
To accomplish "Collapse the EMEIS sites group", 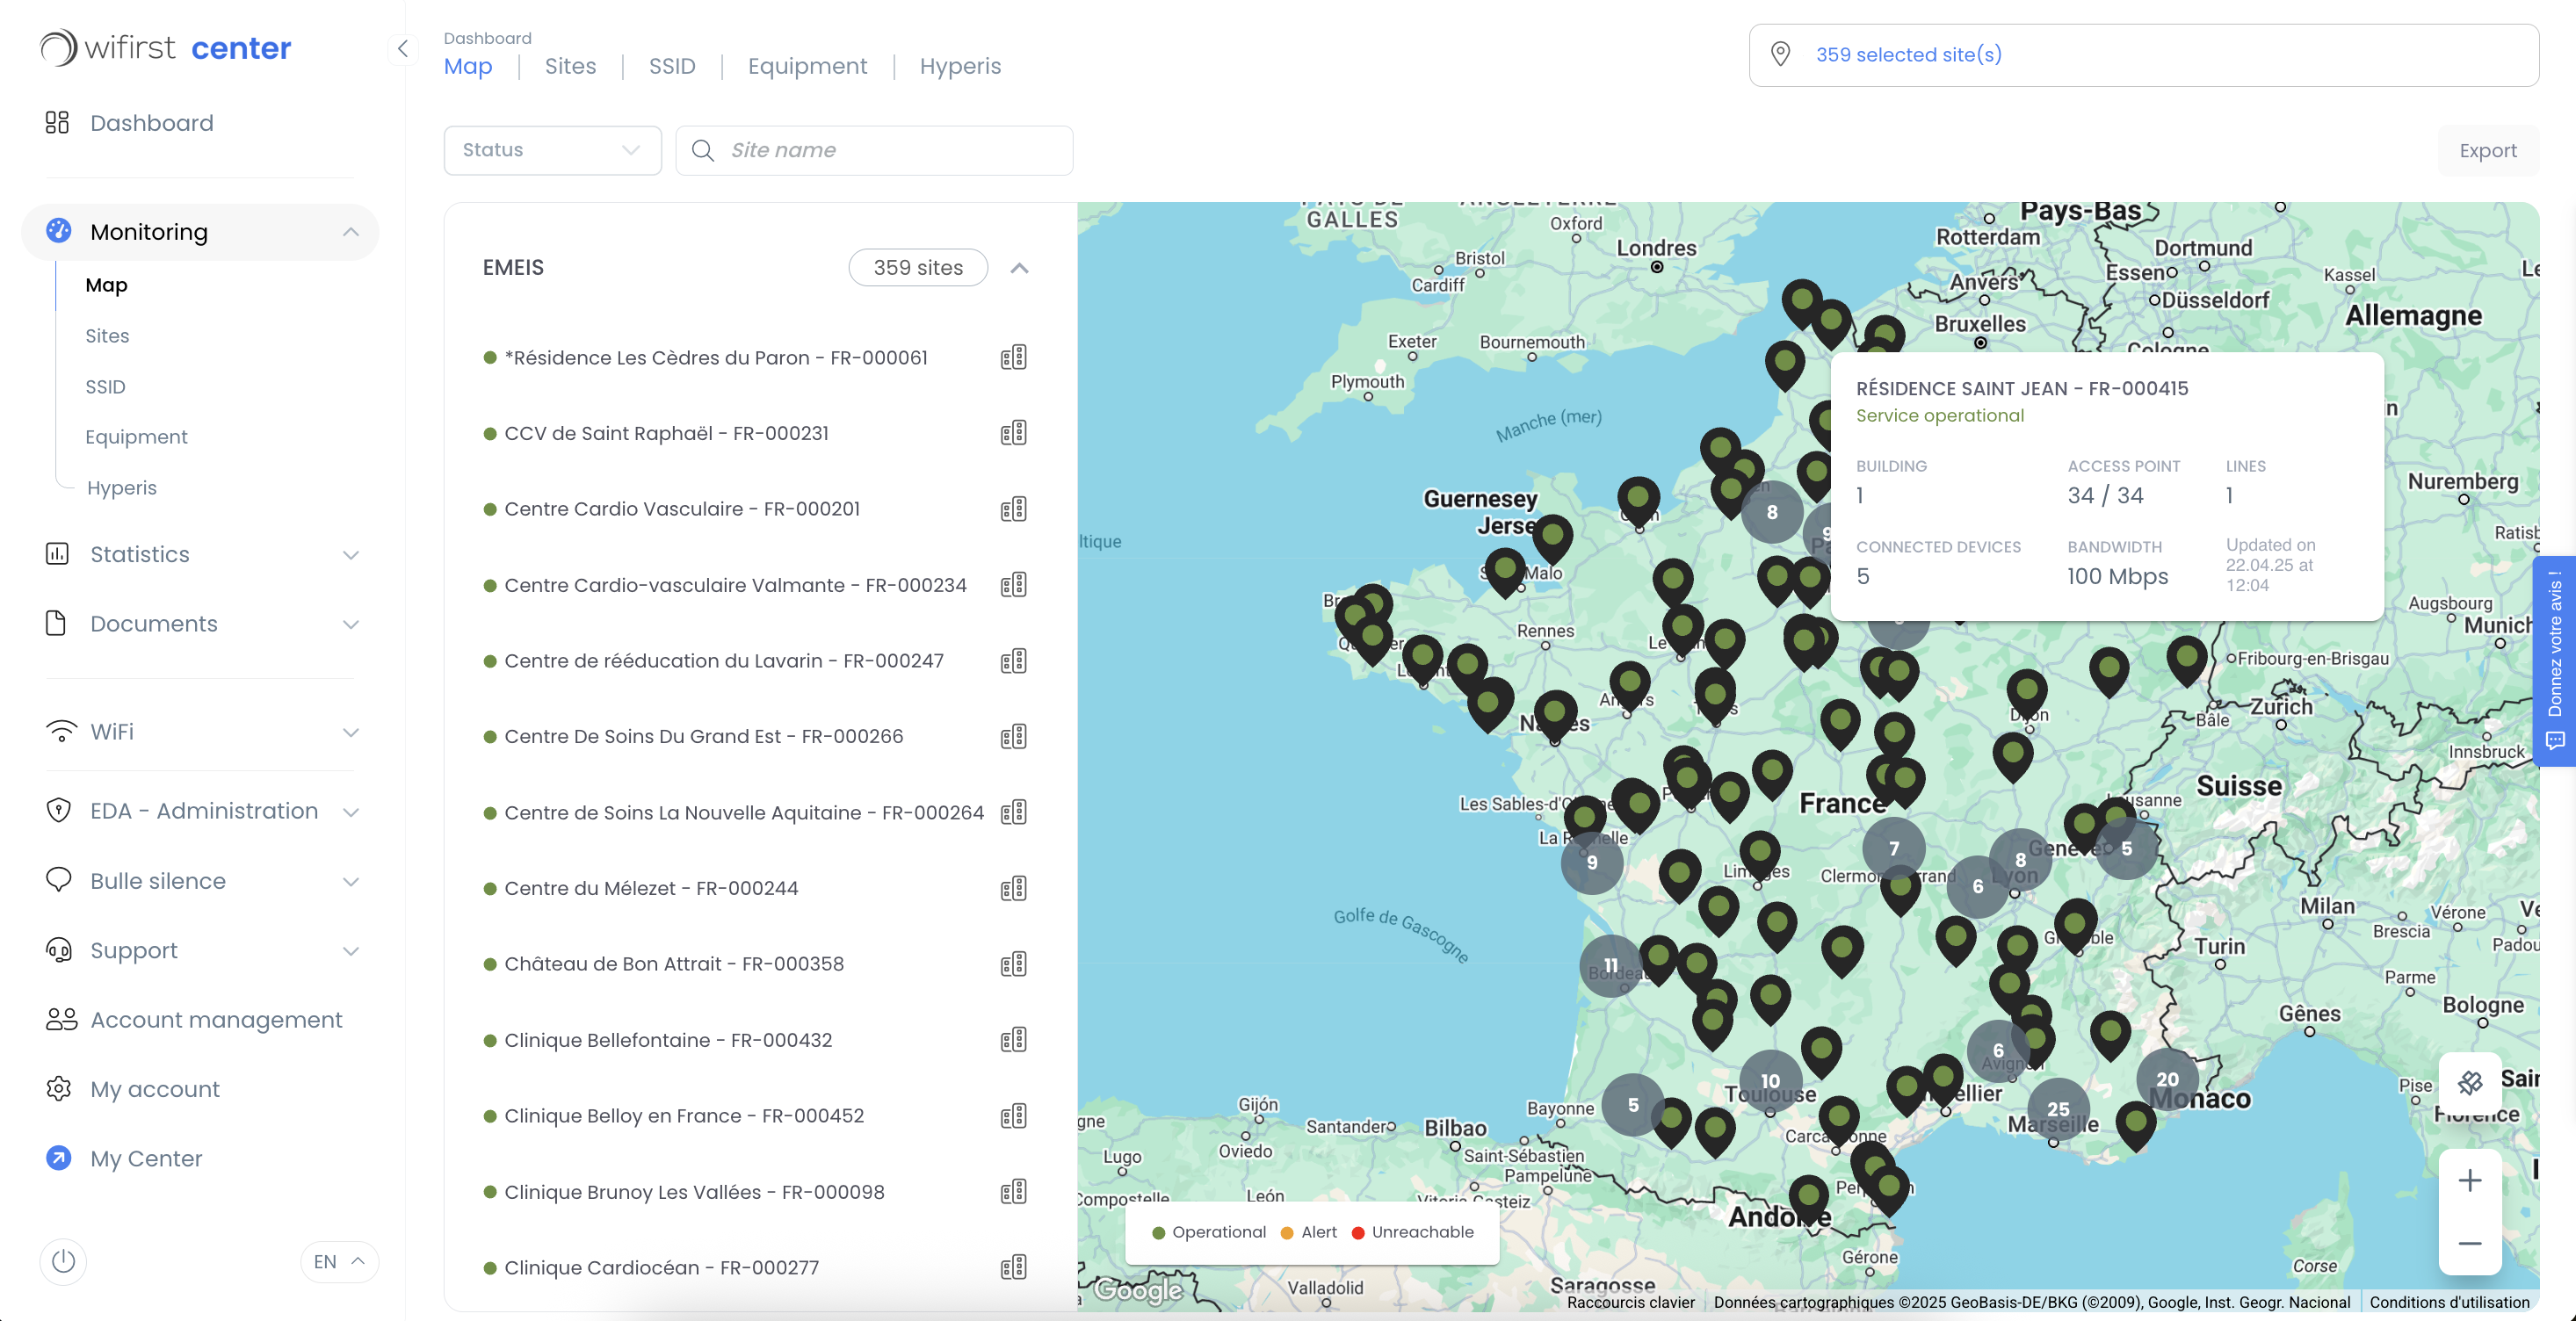I will [x=1019, y=268].
